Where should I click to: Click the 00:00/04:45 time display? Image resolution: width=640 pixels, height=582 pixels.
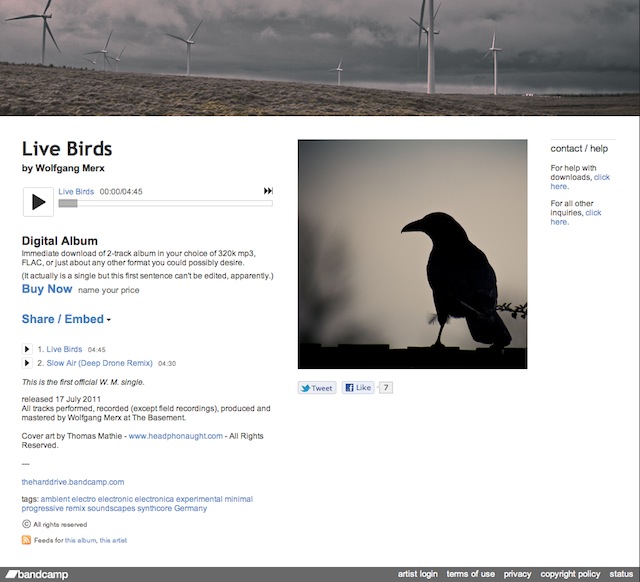(x=121, y=191)
